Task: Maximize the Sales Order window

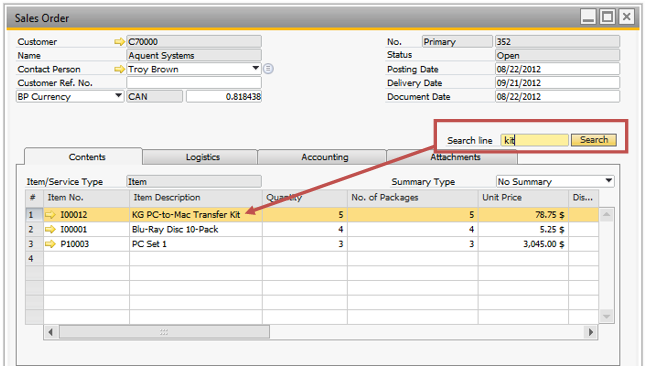Action: pos(607,17)
